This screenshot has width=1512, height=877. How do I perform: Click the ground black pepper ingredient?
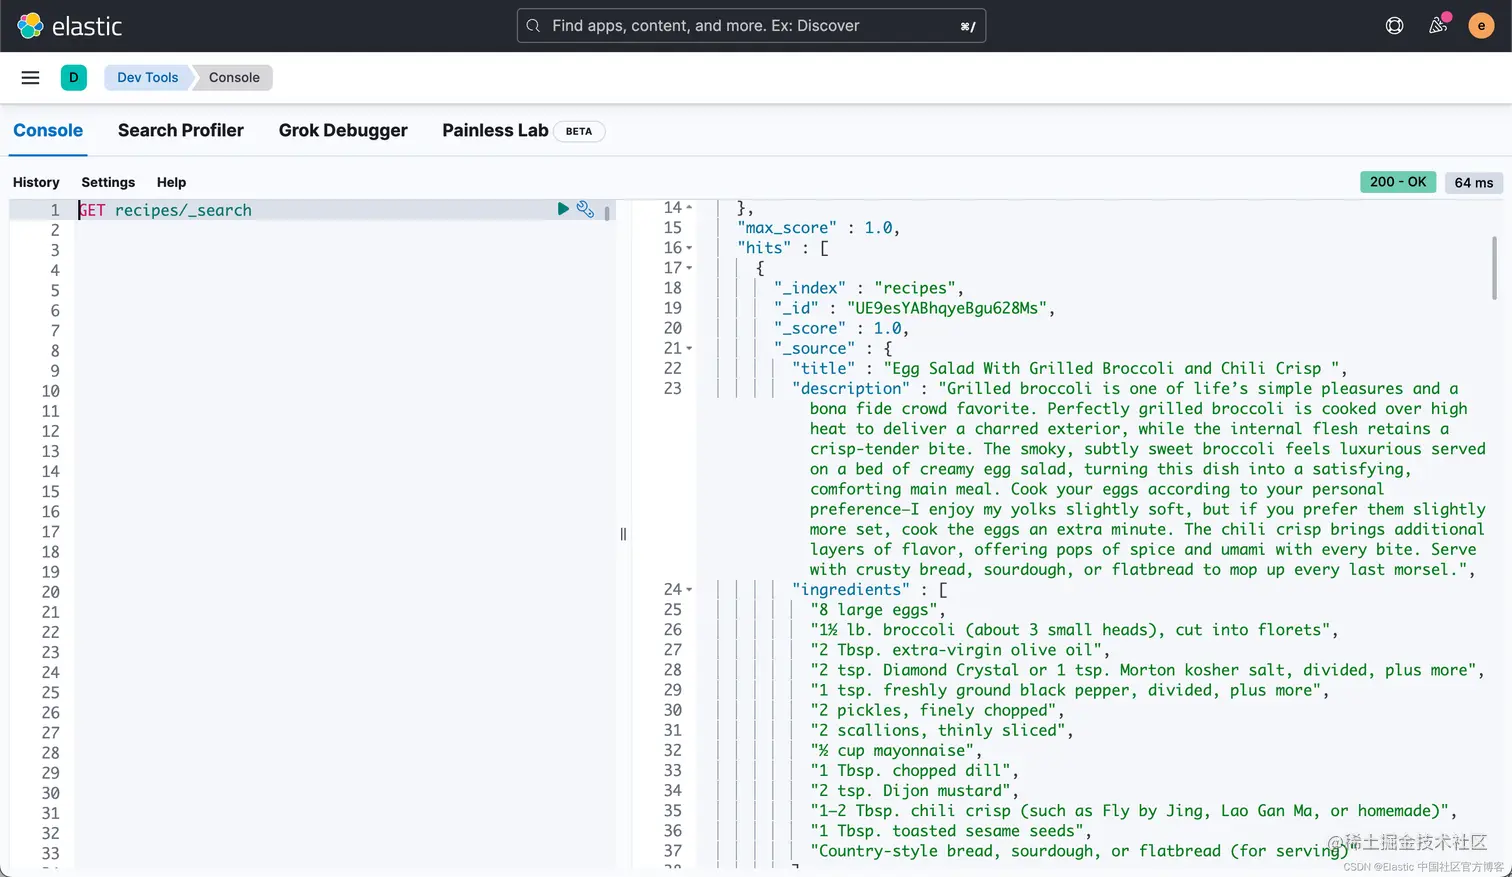pos(1069,690)
